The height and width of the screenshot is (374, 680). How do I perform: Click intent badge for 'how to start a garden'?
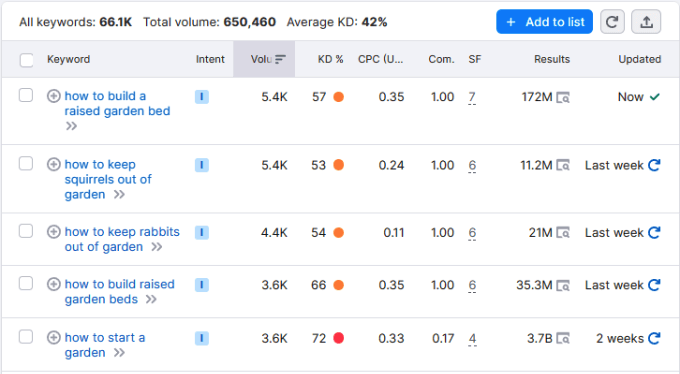tap(202, 338)
